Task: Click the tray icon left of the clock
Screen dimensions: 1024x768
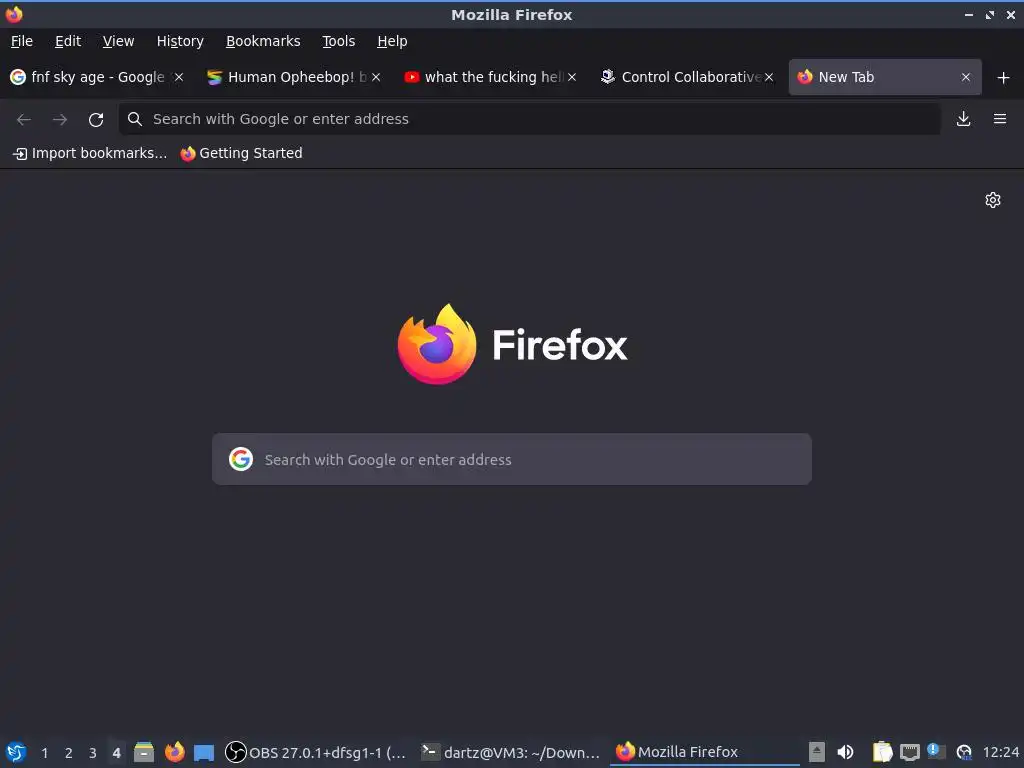Action: (x=964, y=753)
